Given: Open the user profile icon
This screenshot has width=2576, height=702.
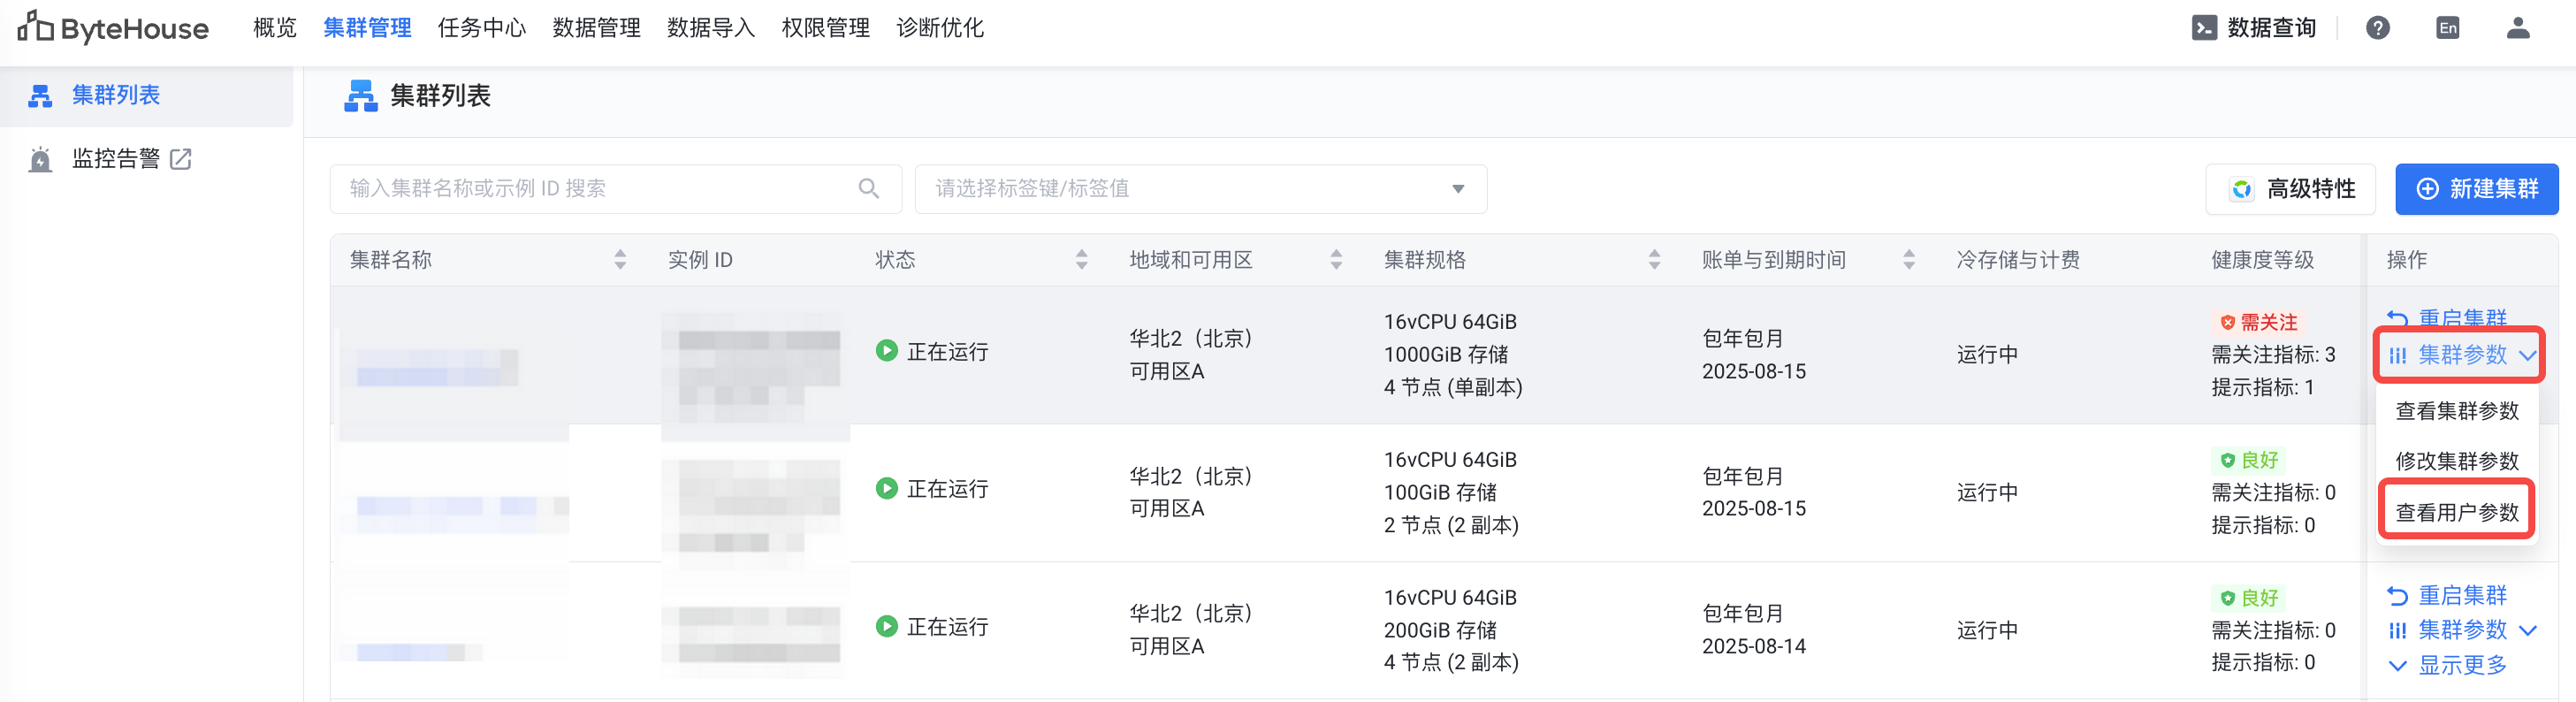Looking at the screenshot, I should (x=2517, y=28).
